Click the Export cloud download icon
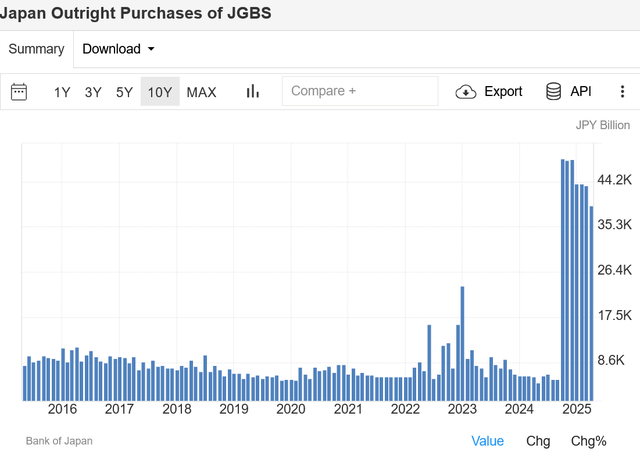The image size is (640, 466). pyautogui.click(x=466, y=92)
